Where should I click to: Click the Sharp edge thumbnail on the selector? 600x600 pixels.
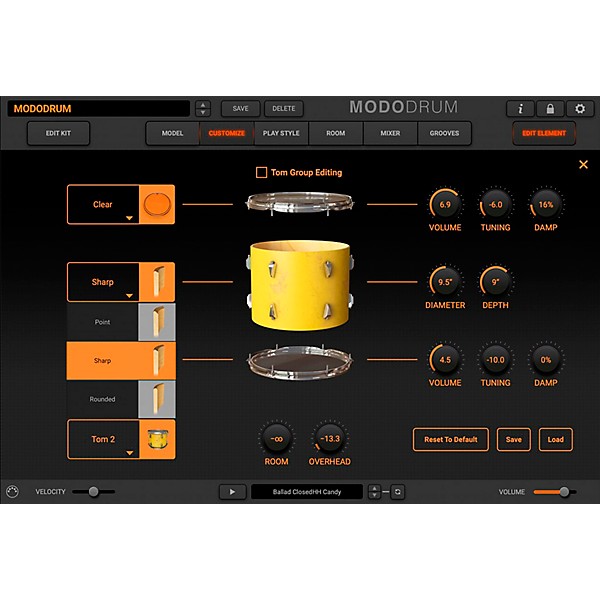[157, 282]
